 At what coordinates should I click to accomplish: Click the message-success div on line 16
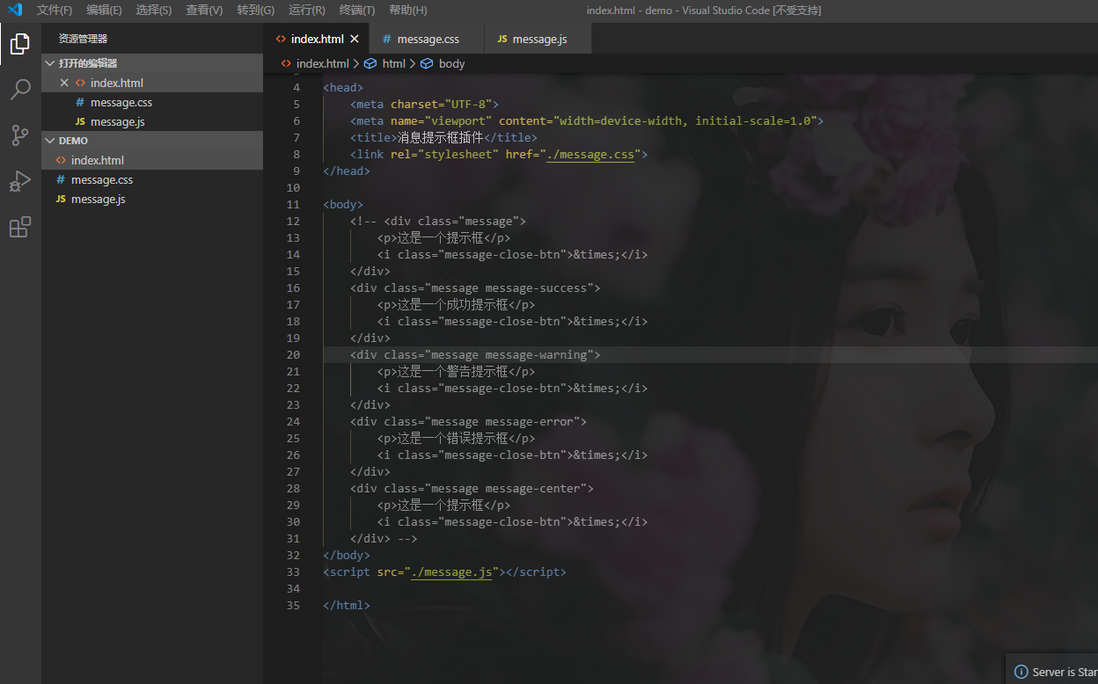click(x=475, y=288)
